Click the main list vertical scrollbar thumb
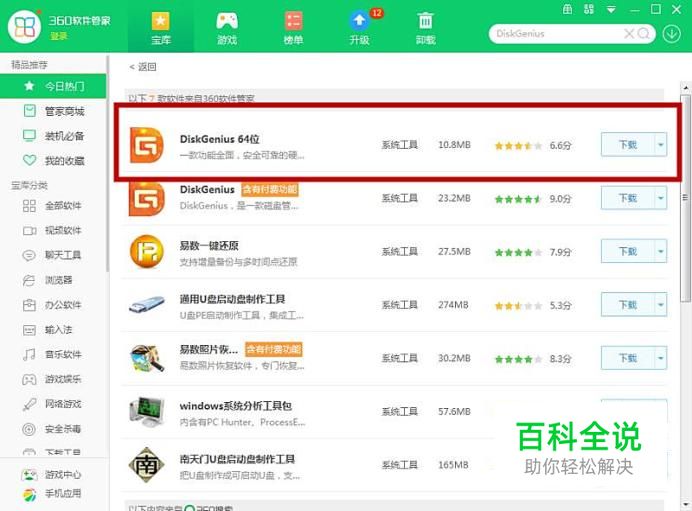 click(x=685, y=199)
